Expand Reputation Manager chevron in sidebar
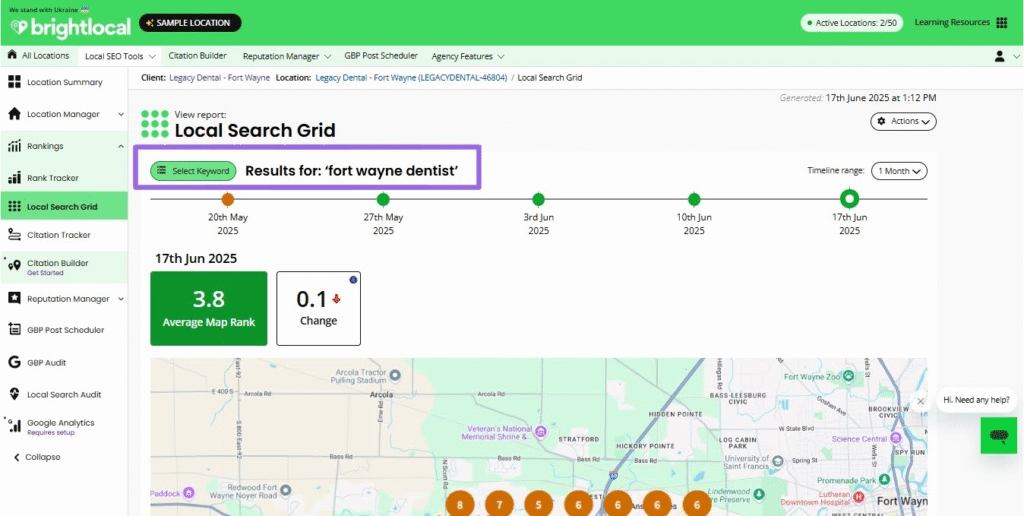 coord(121,298)
